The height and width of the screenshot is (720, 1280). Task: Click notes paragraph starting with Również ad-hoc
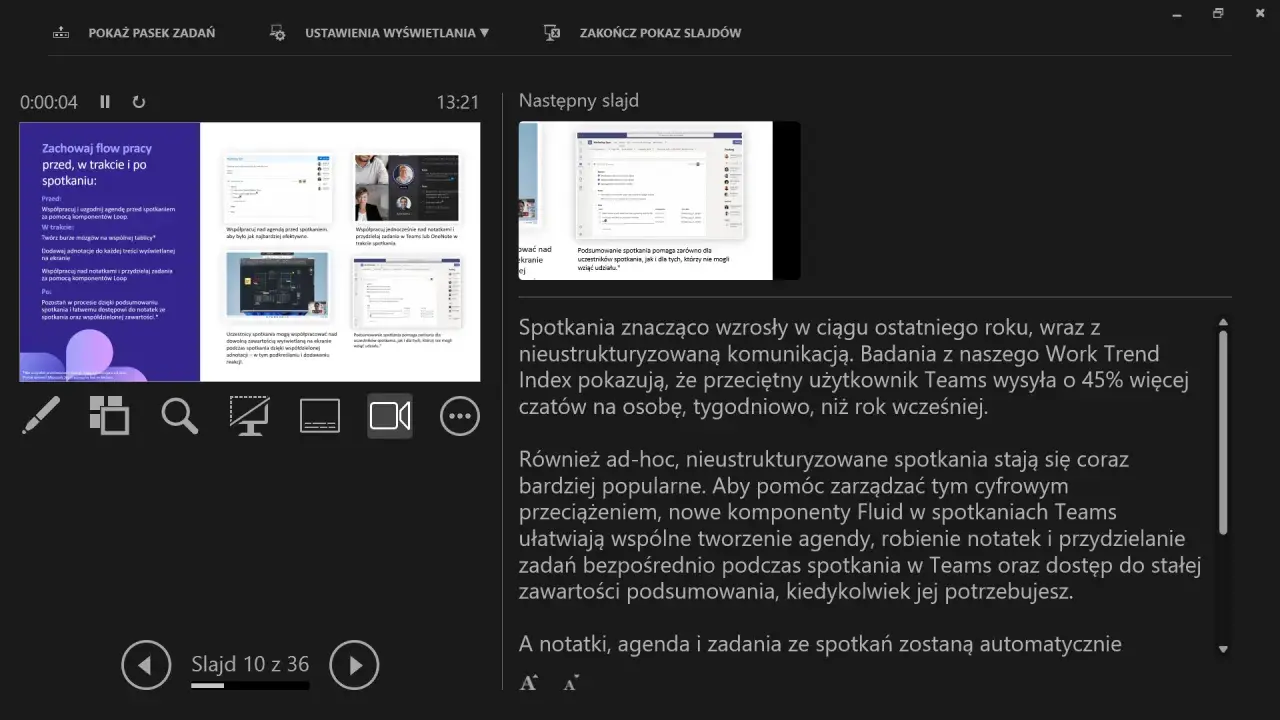860,525
